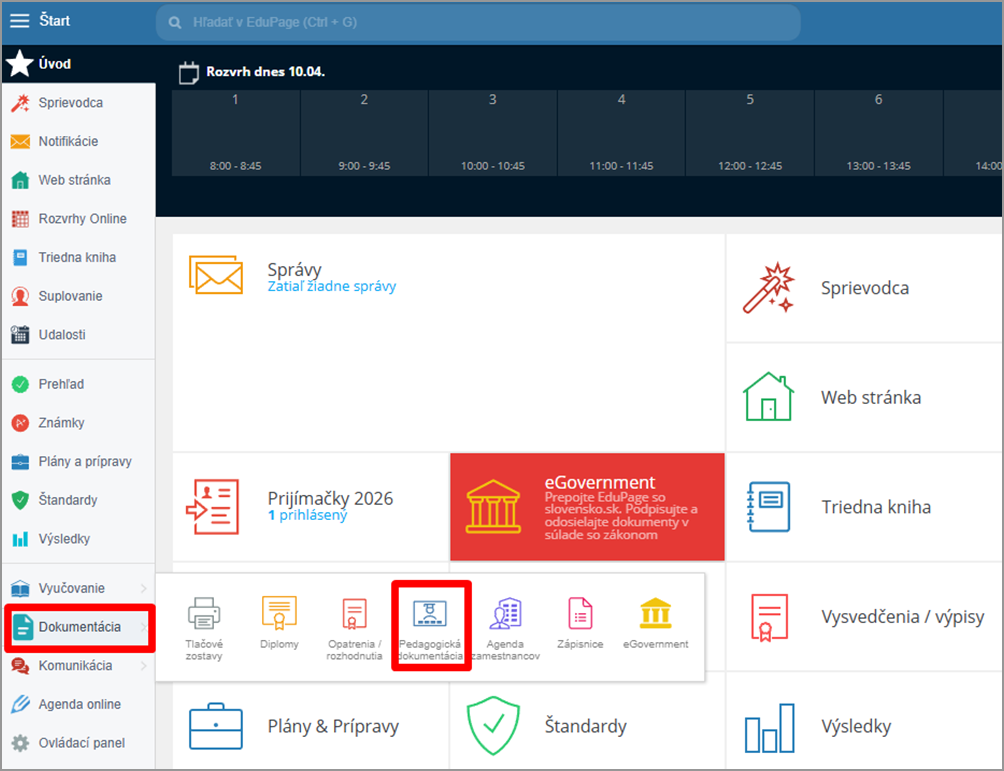Image resolution: width=1004 pixels, height=771 pixels.
Task: Open the Diplomy certificate icon
Action: tap(279, 613)
